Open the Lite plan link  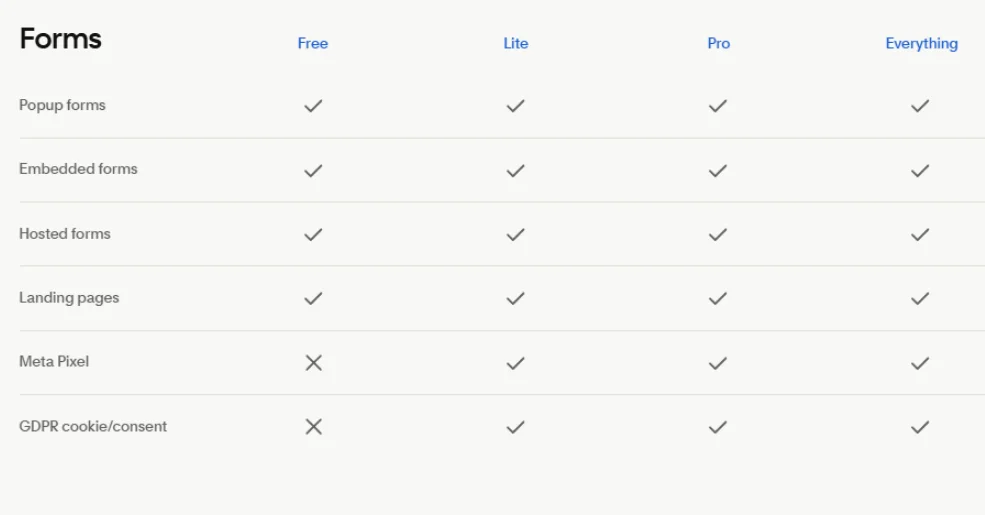coord(515,43)
